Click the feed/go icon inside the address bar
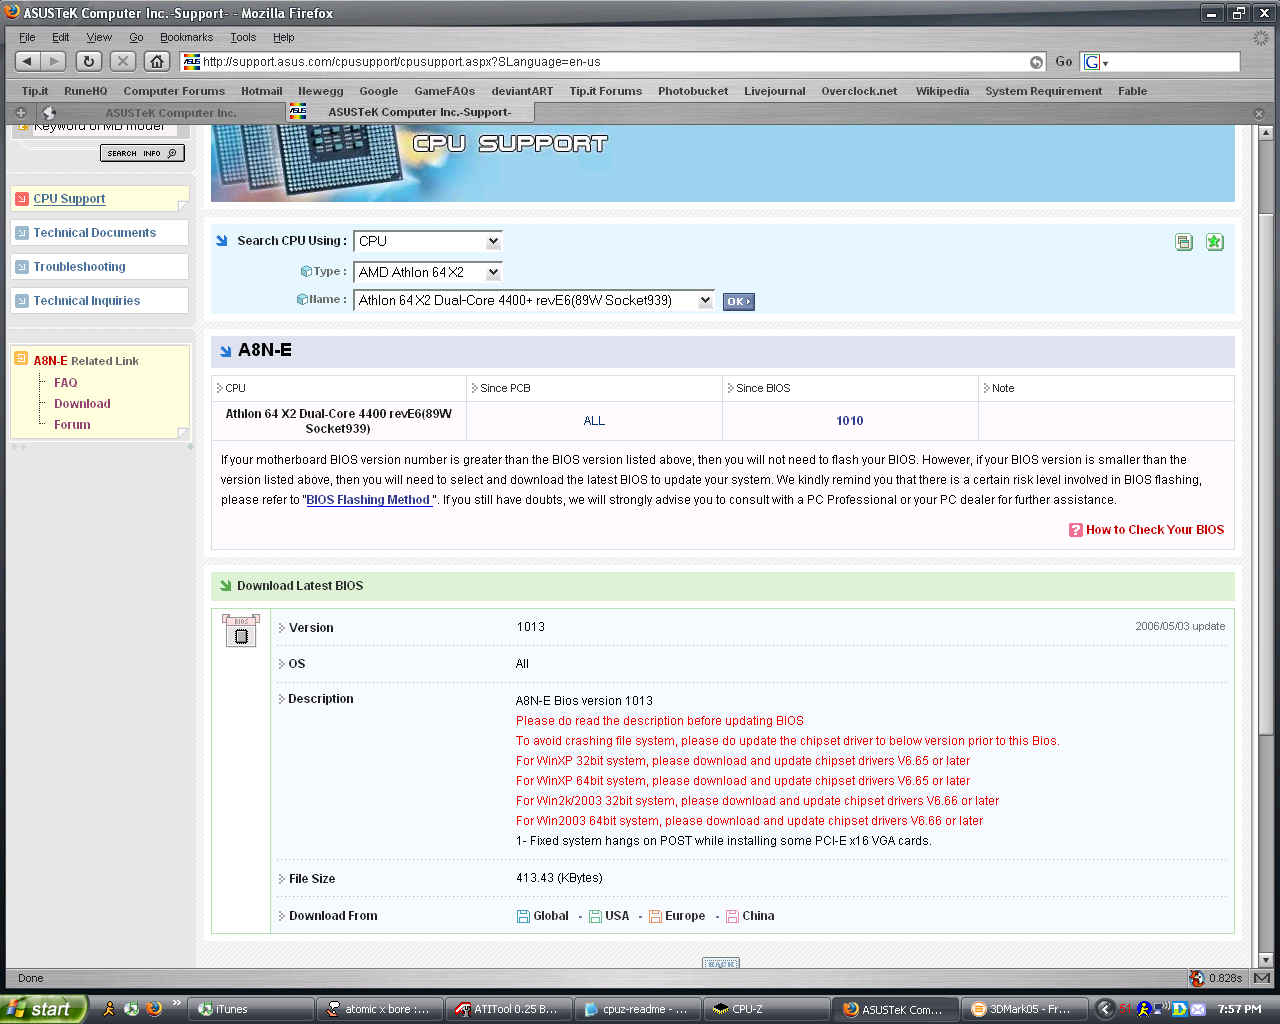1280x1024 pixels. click(x=1036, y=62)
